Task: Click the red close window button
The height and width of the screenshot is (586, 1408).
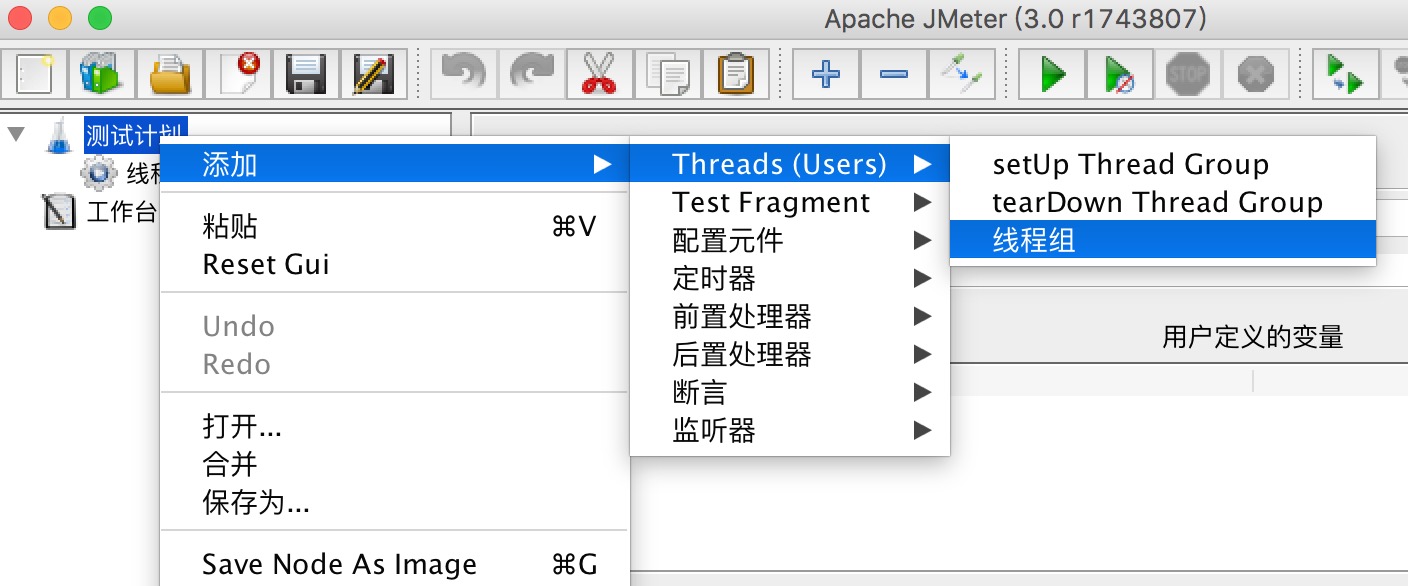Action: pyautogui.click(x=19, y=18)
